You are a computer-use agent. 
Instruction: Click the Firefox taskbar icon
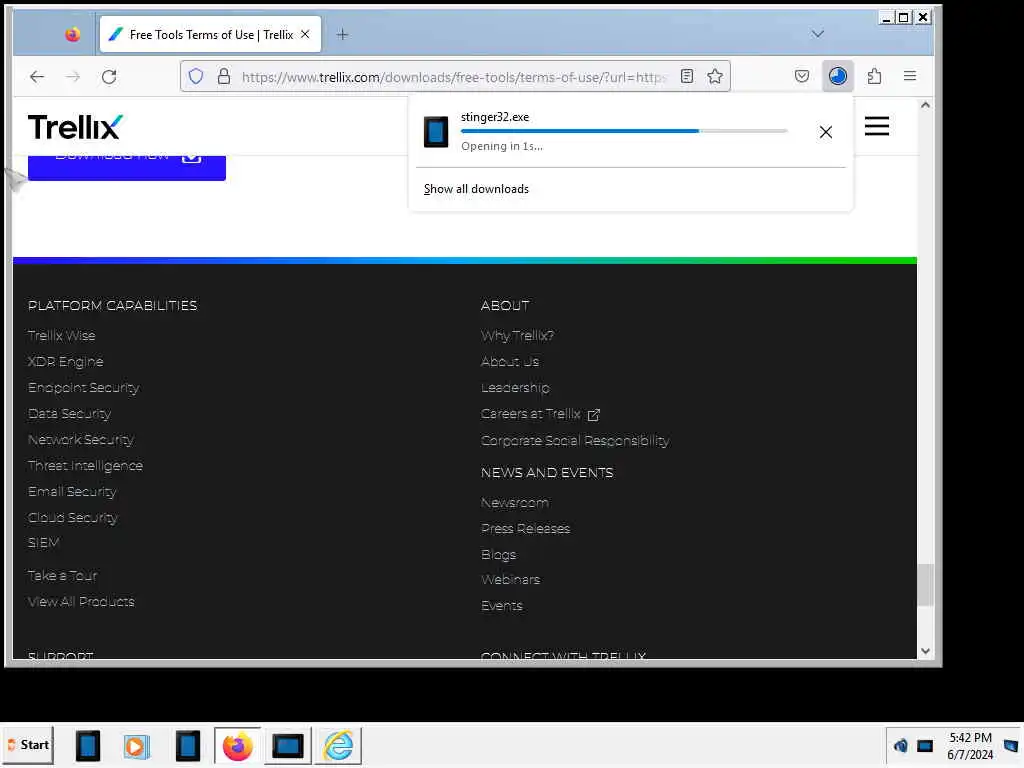pos(237,746)
